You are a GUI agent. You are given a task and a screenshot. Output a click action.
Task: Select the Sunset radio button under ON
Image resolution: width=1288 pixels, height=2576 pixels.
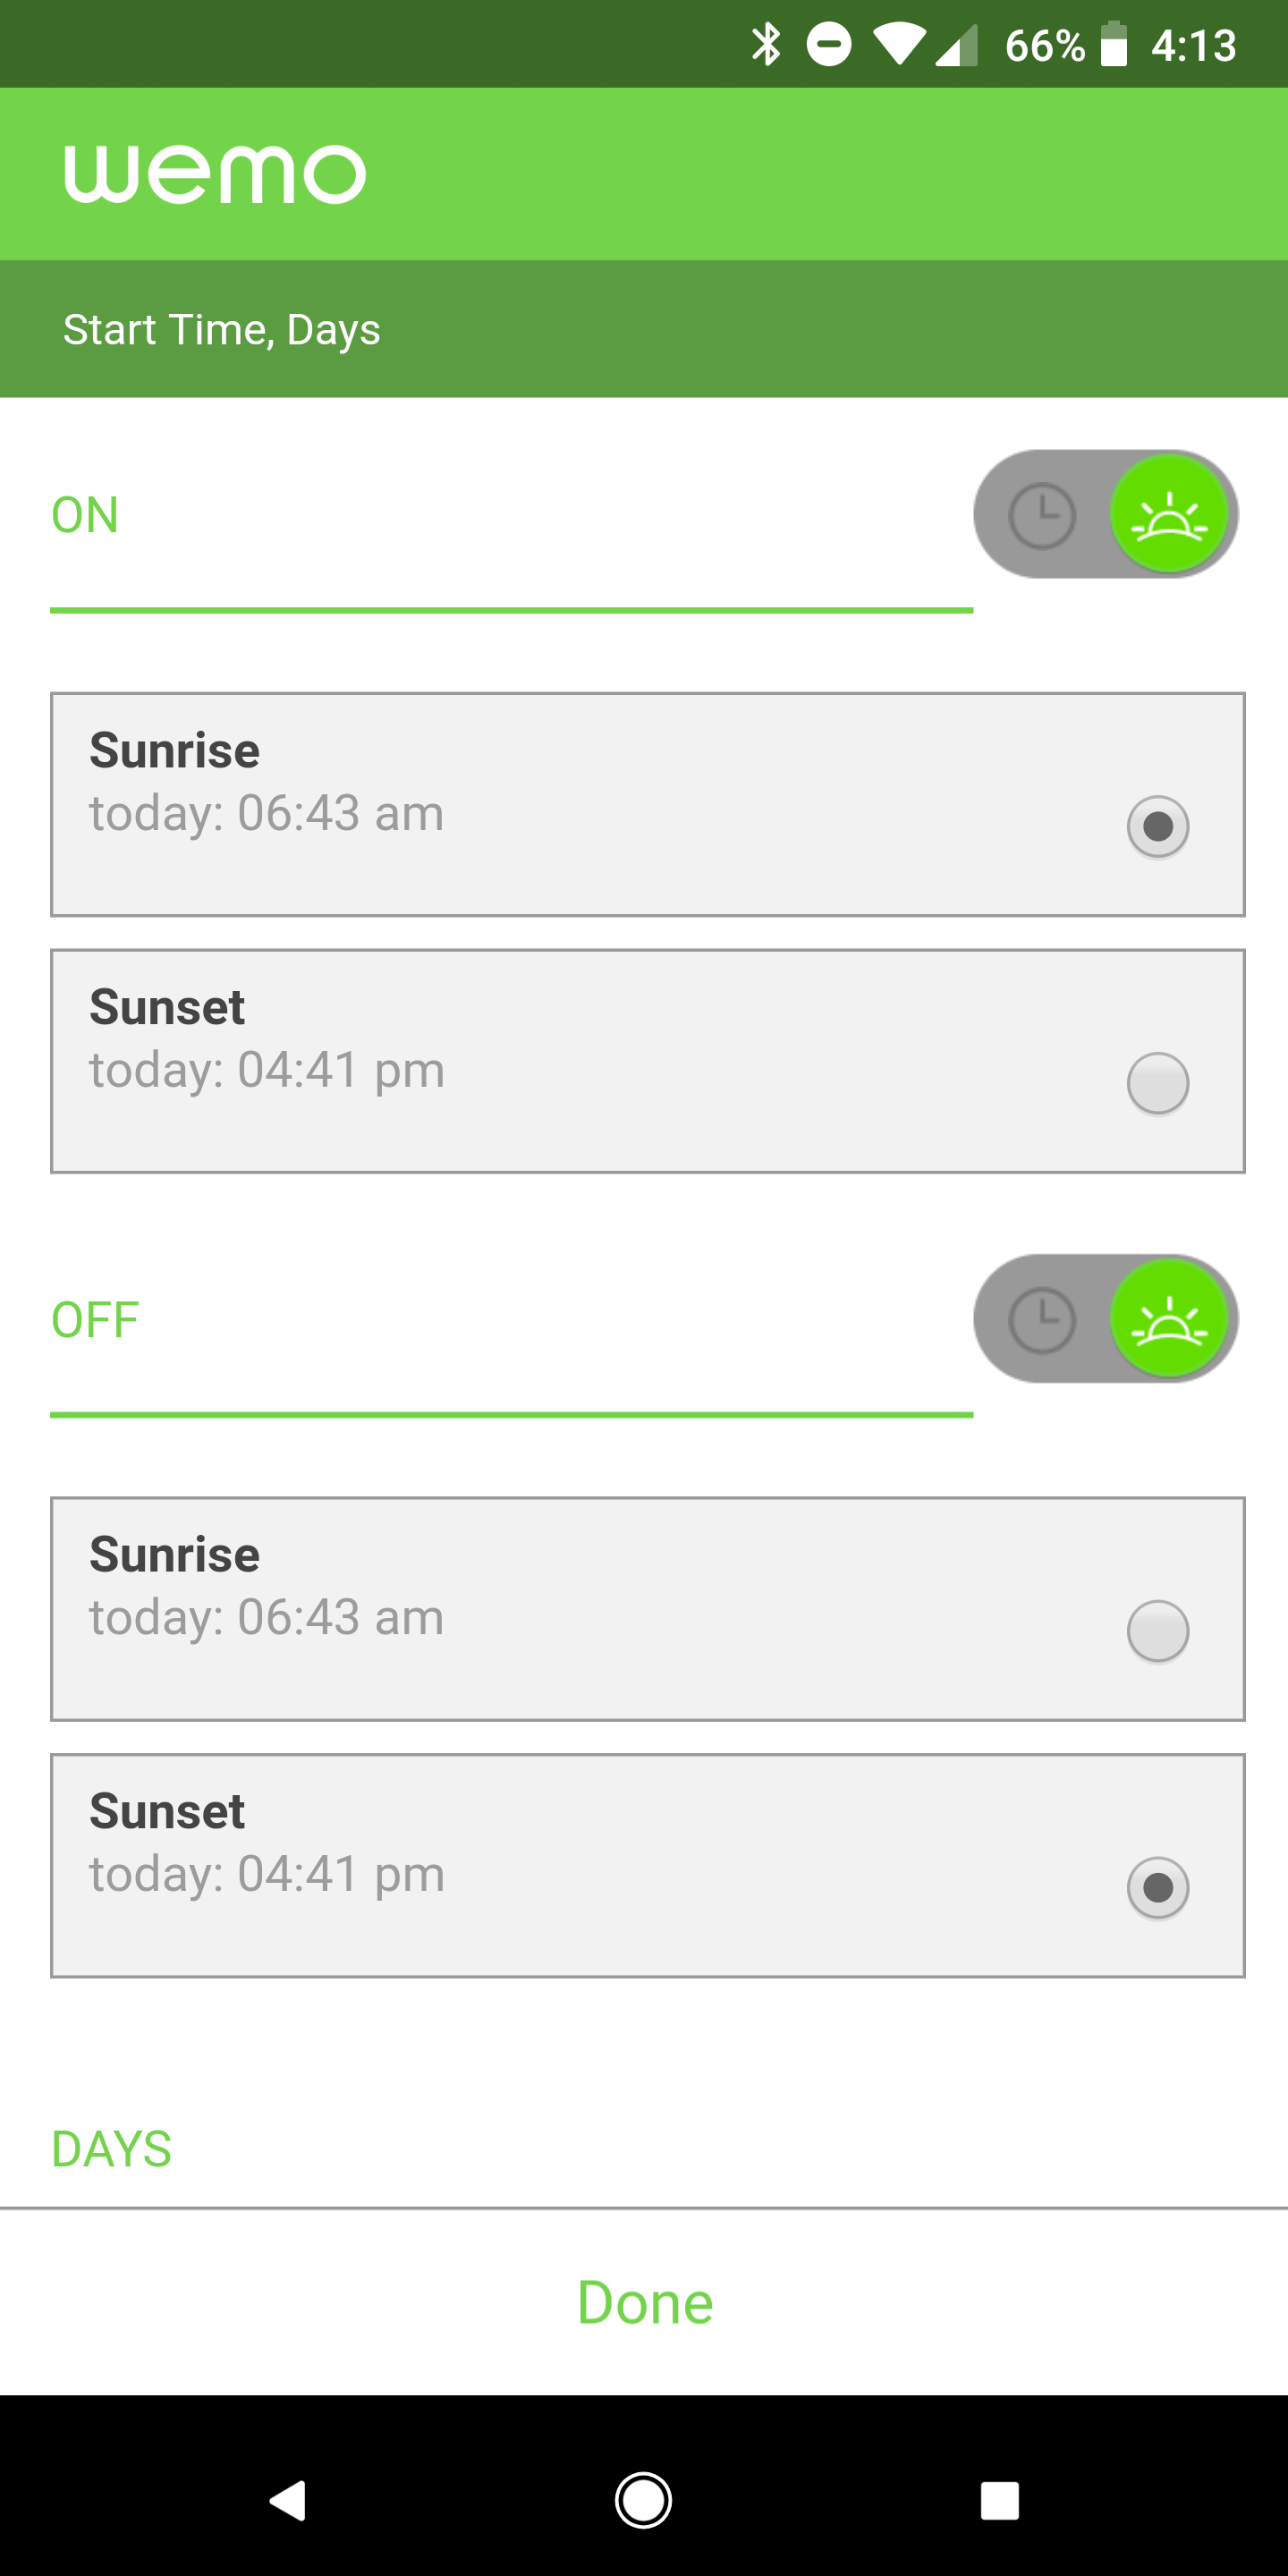click(x=1157, y=1083)
